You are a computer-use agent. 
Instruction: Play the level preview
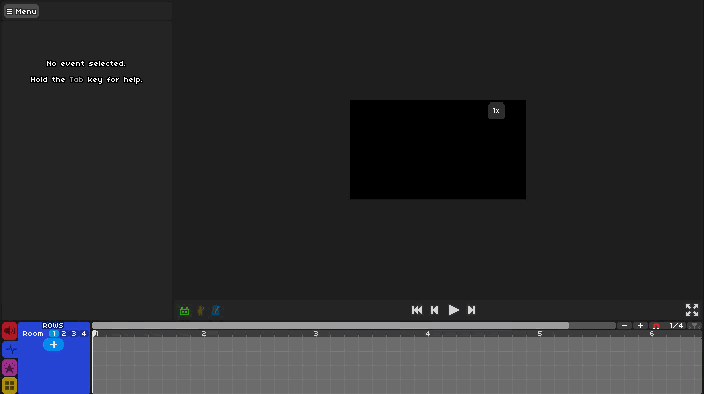pos(453,310)
